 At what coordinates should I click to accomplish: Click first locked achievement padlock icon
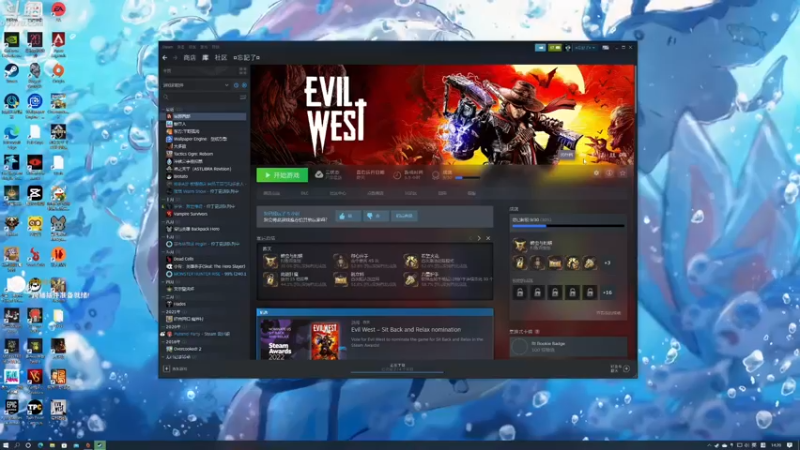pyautogui.click(x=520, y=292)
